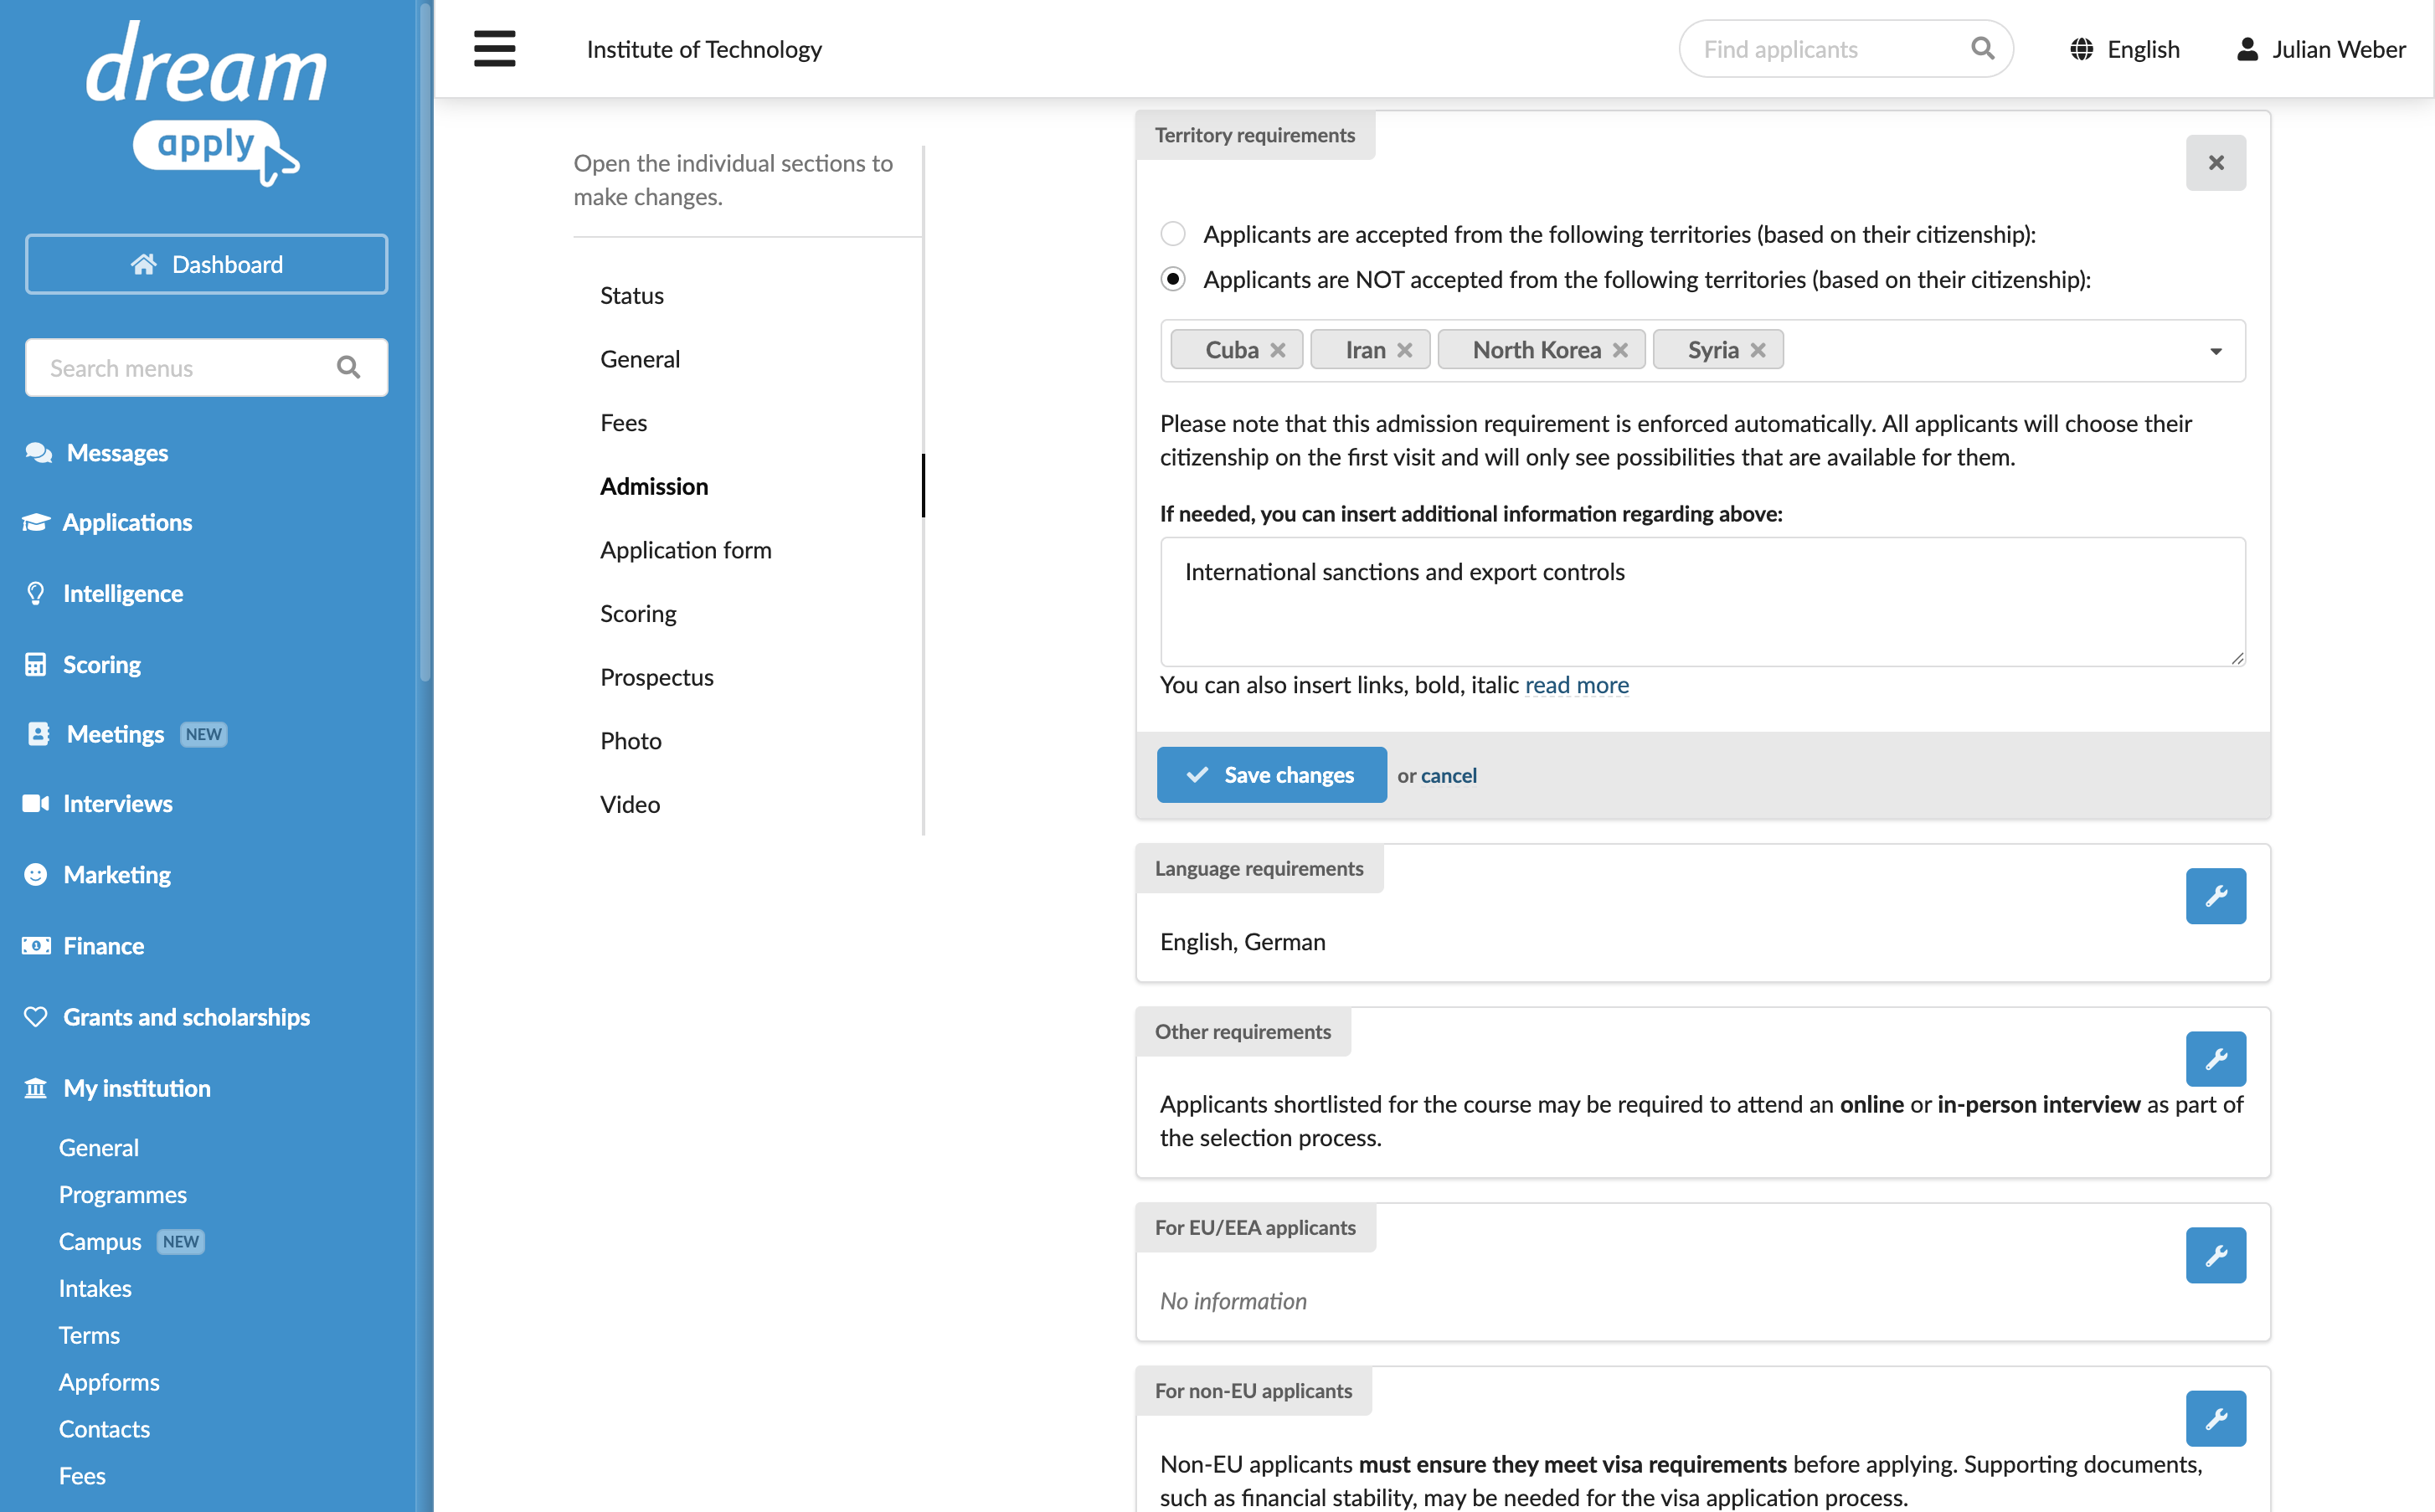Open Julian Weber user menu
Screen dimensions: 2435x1512
pos(2320,49)
